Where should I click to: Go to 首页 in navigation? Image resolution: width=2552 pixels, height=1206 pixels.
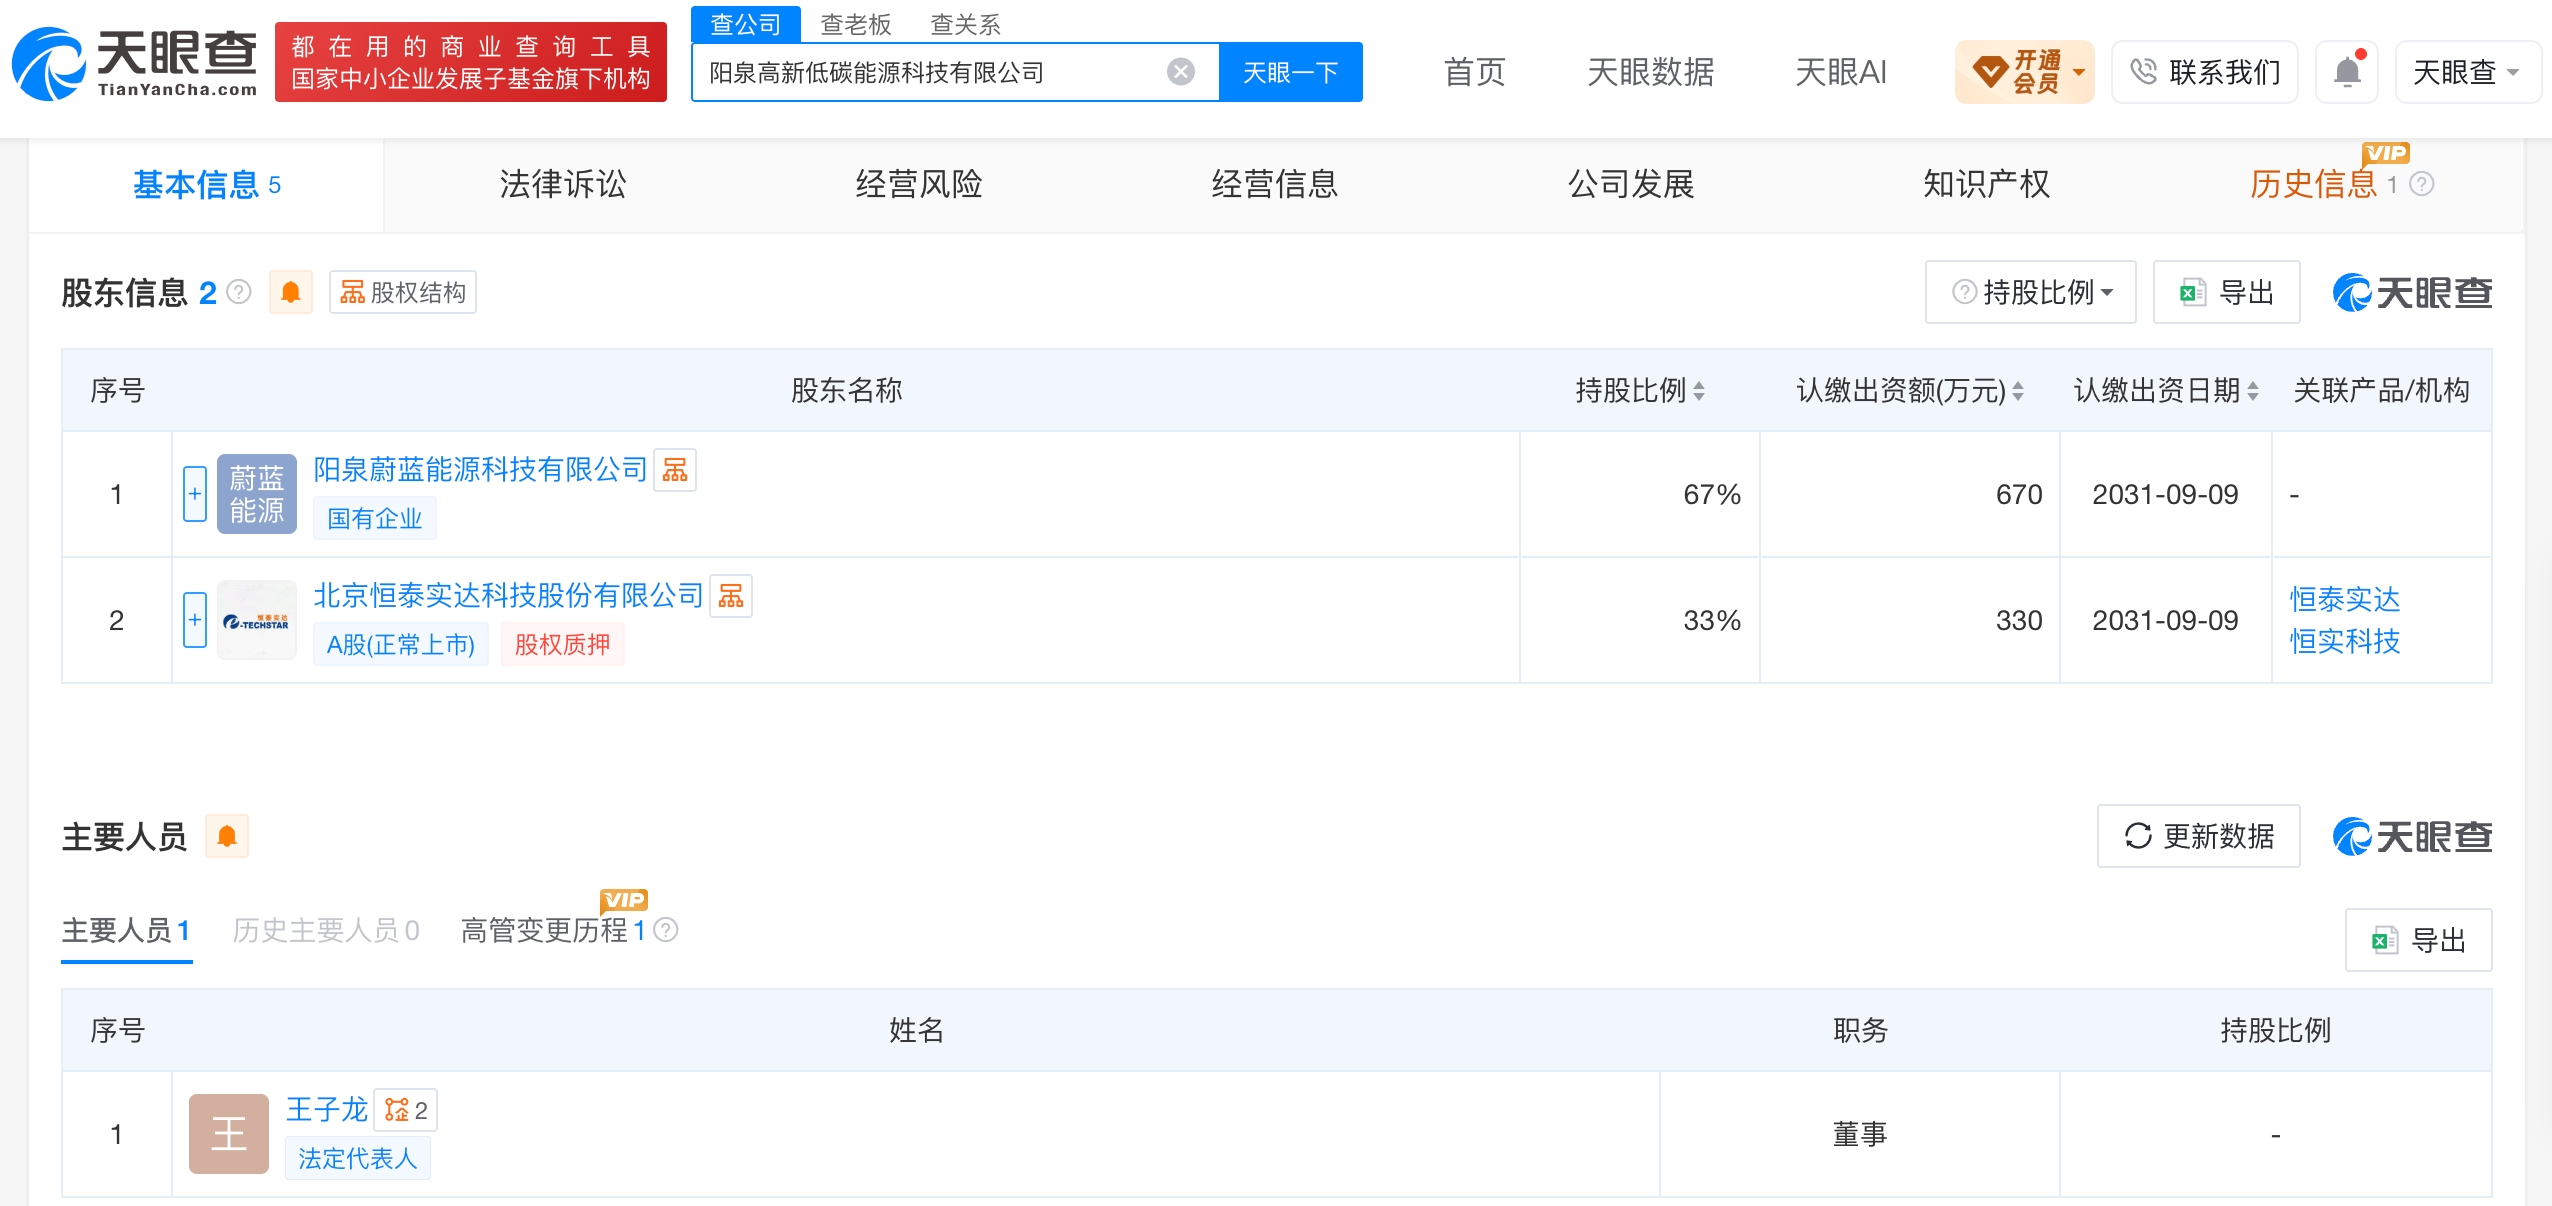click(x=1475, y=72)
